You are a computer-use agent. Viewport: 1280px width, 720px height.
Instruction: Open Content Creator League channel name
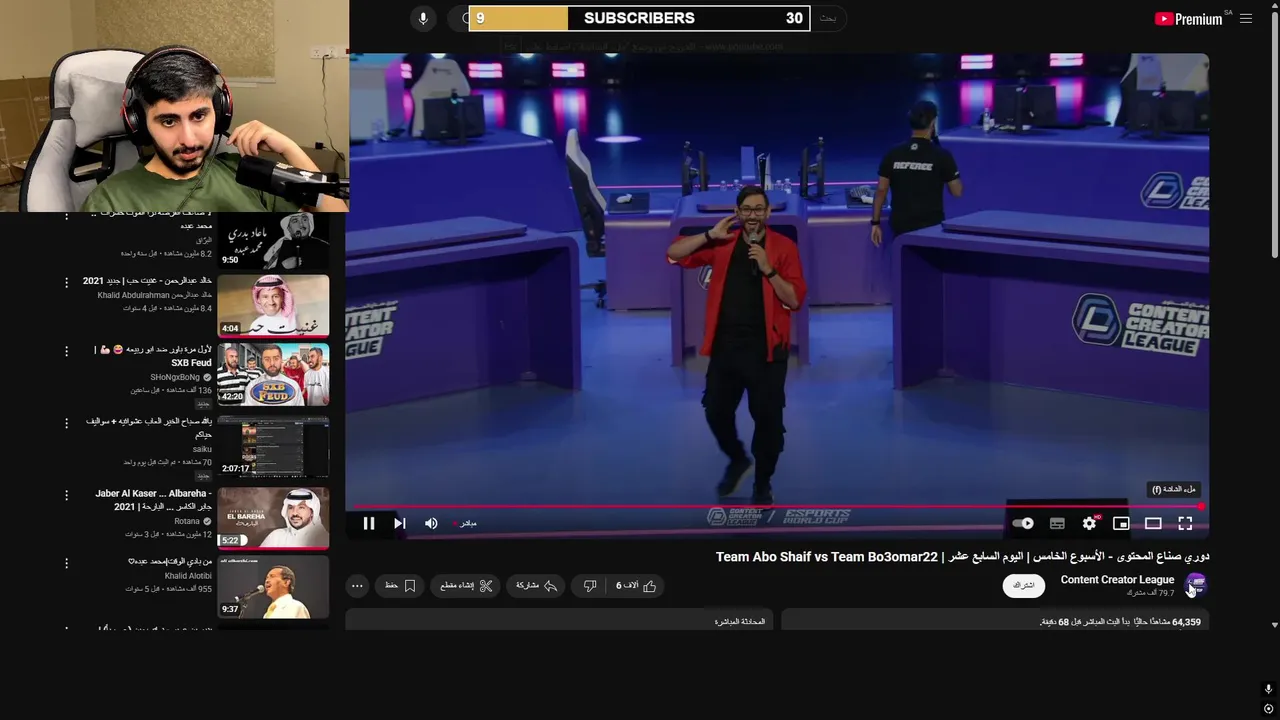tap(1117, 580)
